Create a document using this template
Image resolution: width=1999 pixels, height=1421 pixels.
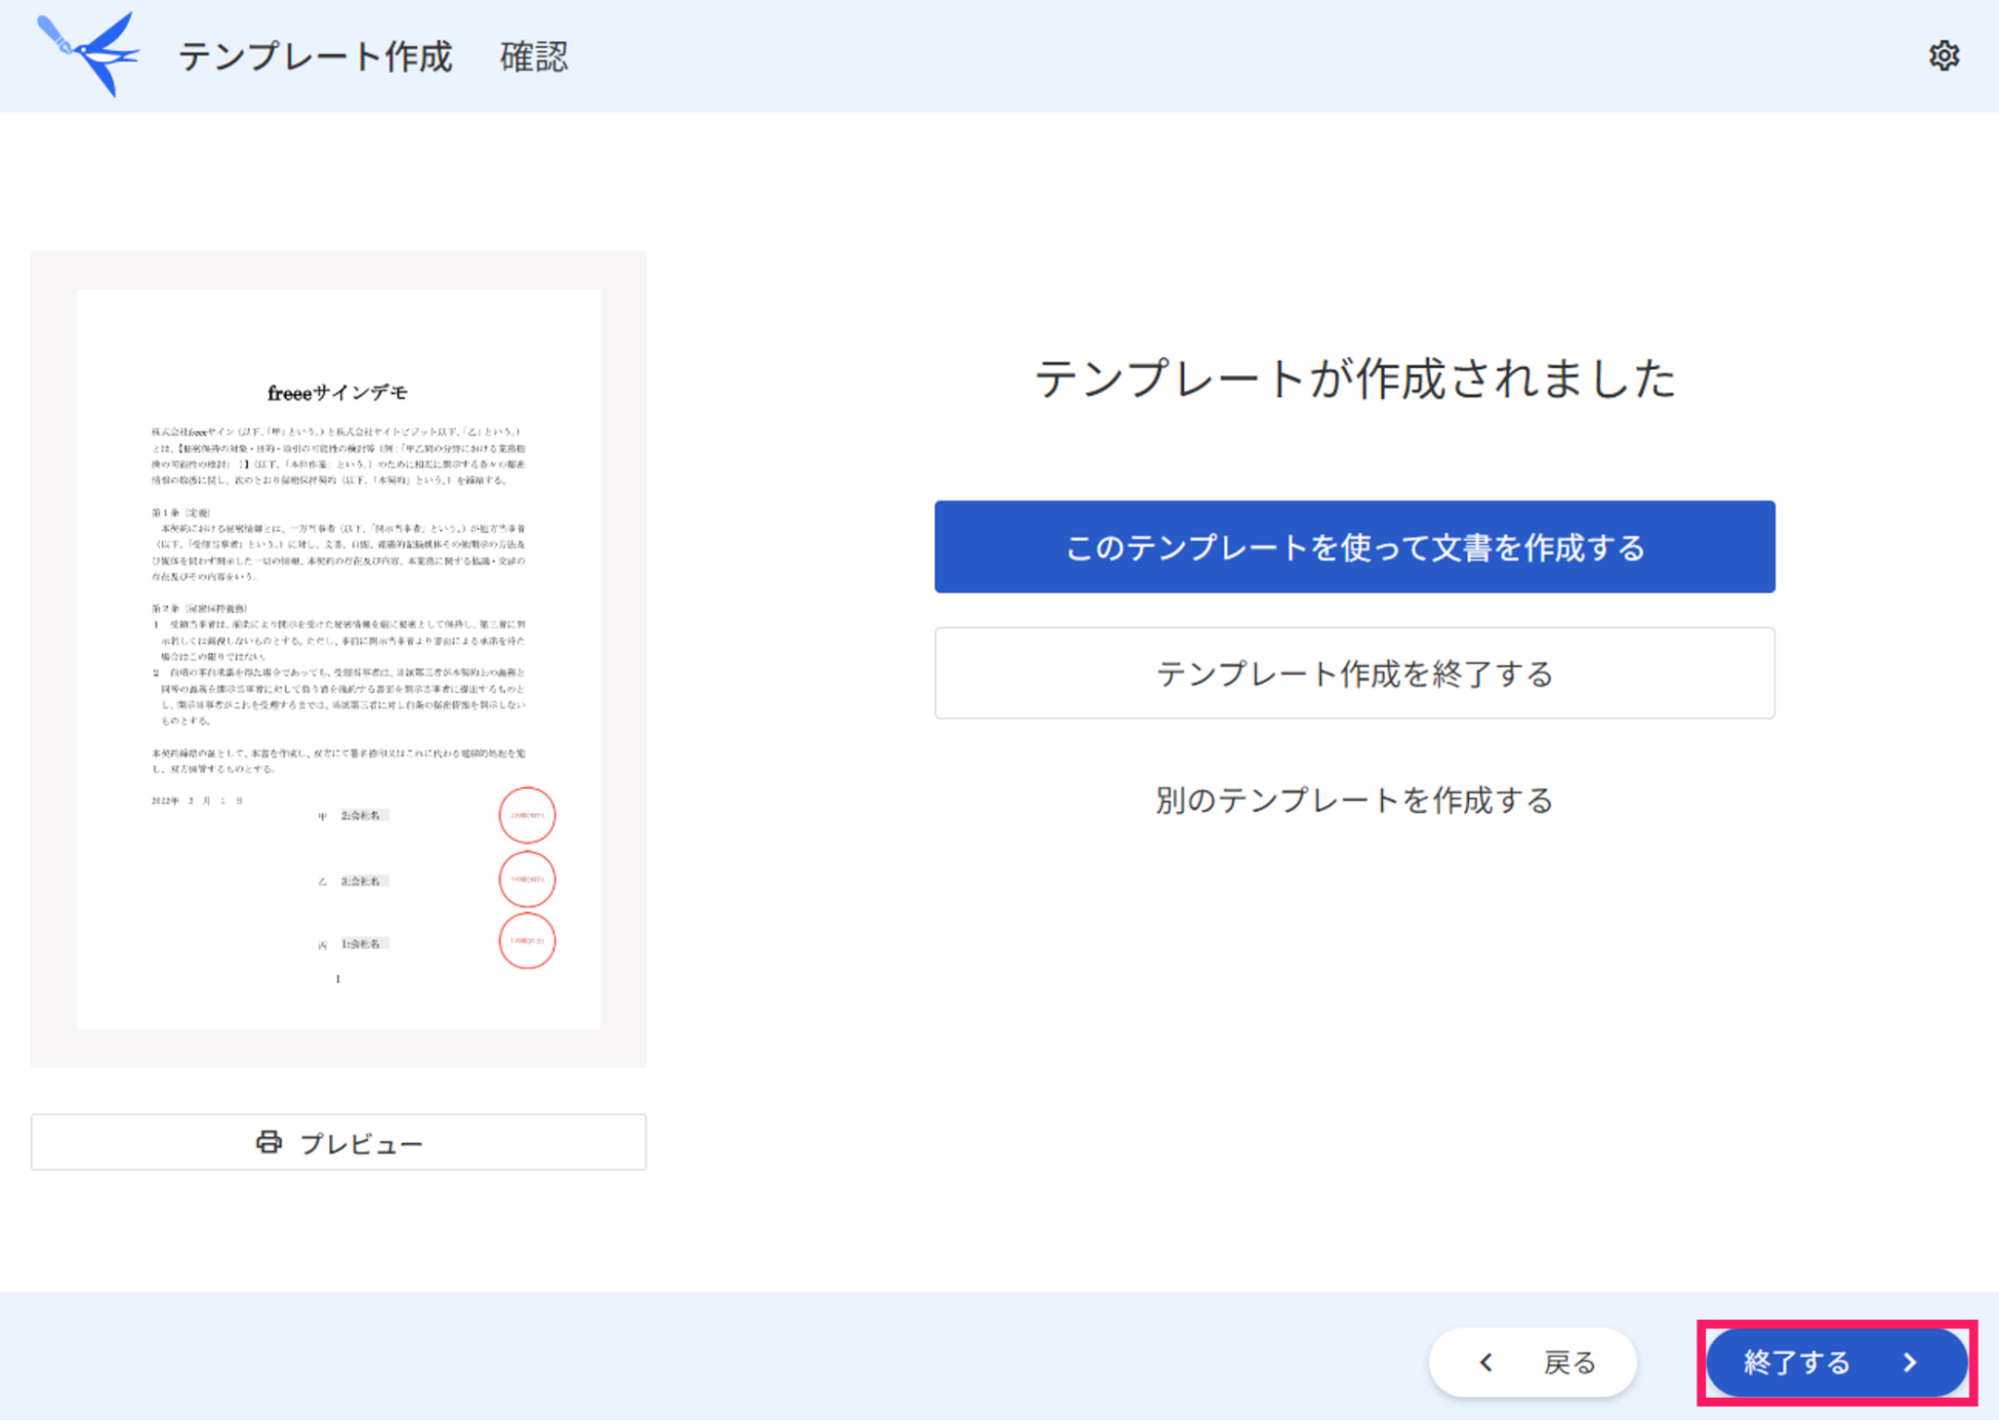pyautogui.click(x=1354, y=547)
